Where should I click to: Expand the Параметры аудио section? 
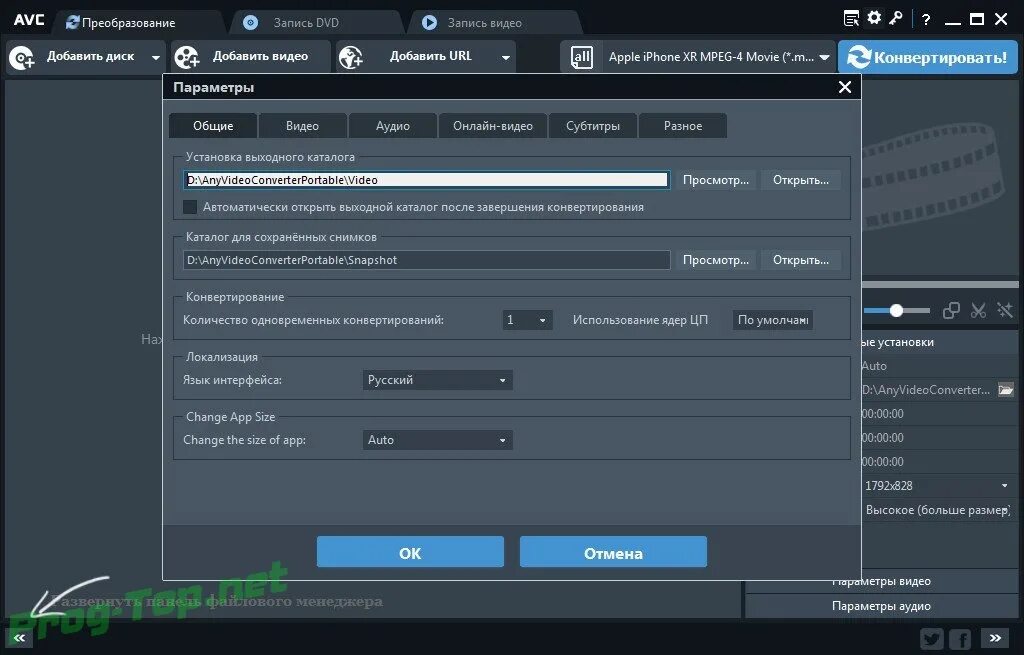tap(881, 606)
